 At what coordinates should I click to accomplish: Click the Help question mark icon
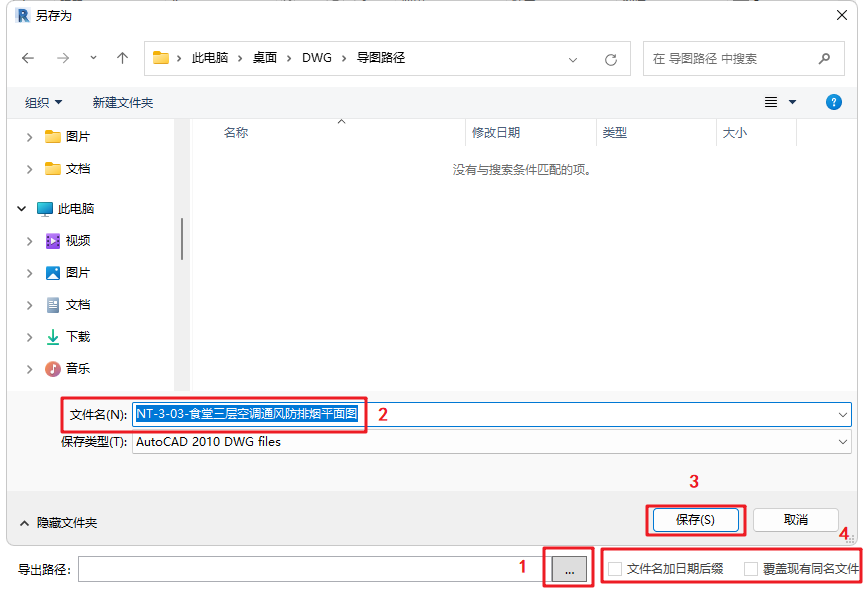tap(833, 101)
